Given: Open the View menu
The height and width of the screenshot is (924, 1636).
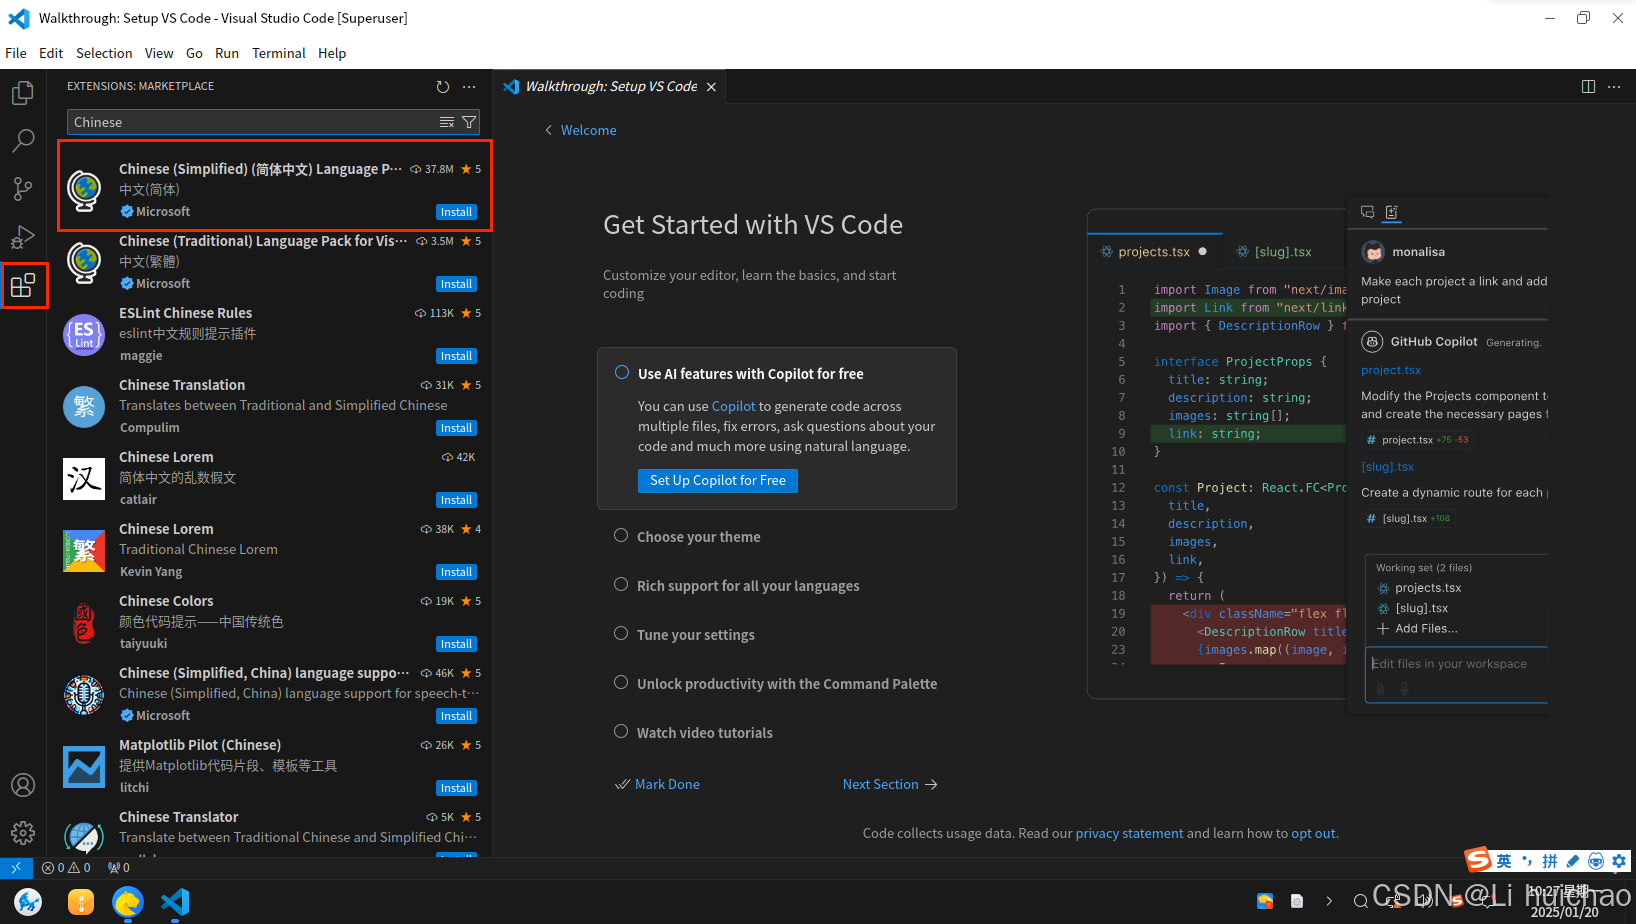Looking at the screenshot, I should 159,53.
